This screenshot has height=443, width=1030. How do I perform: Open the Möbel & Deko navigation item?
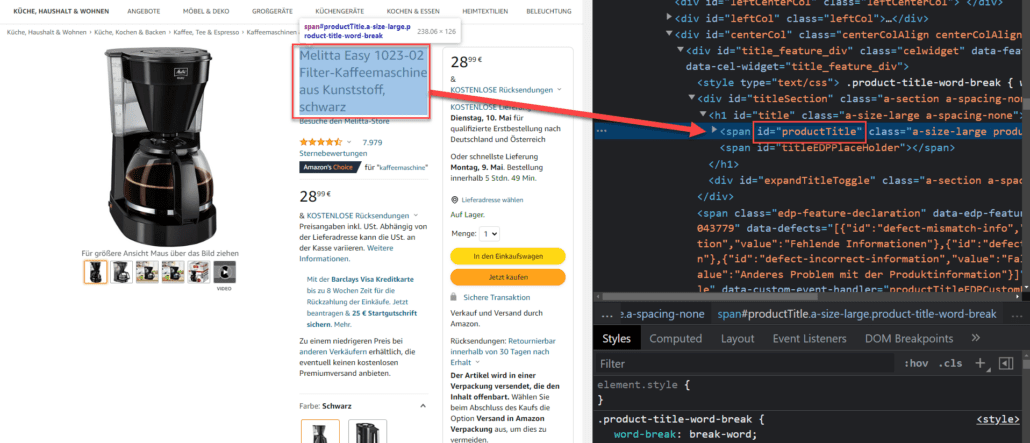click(x=206, y=12)
